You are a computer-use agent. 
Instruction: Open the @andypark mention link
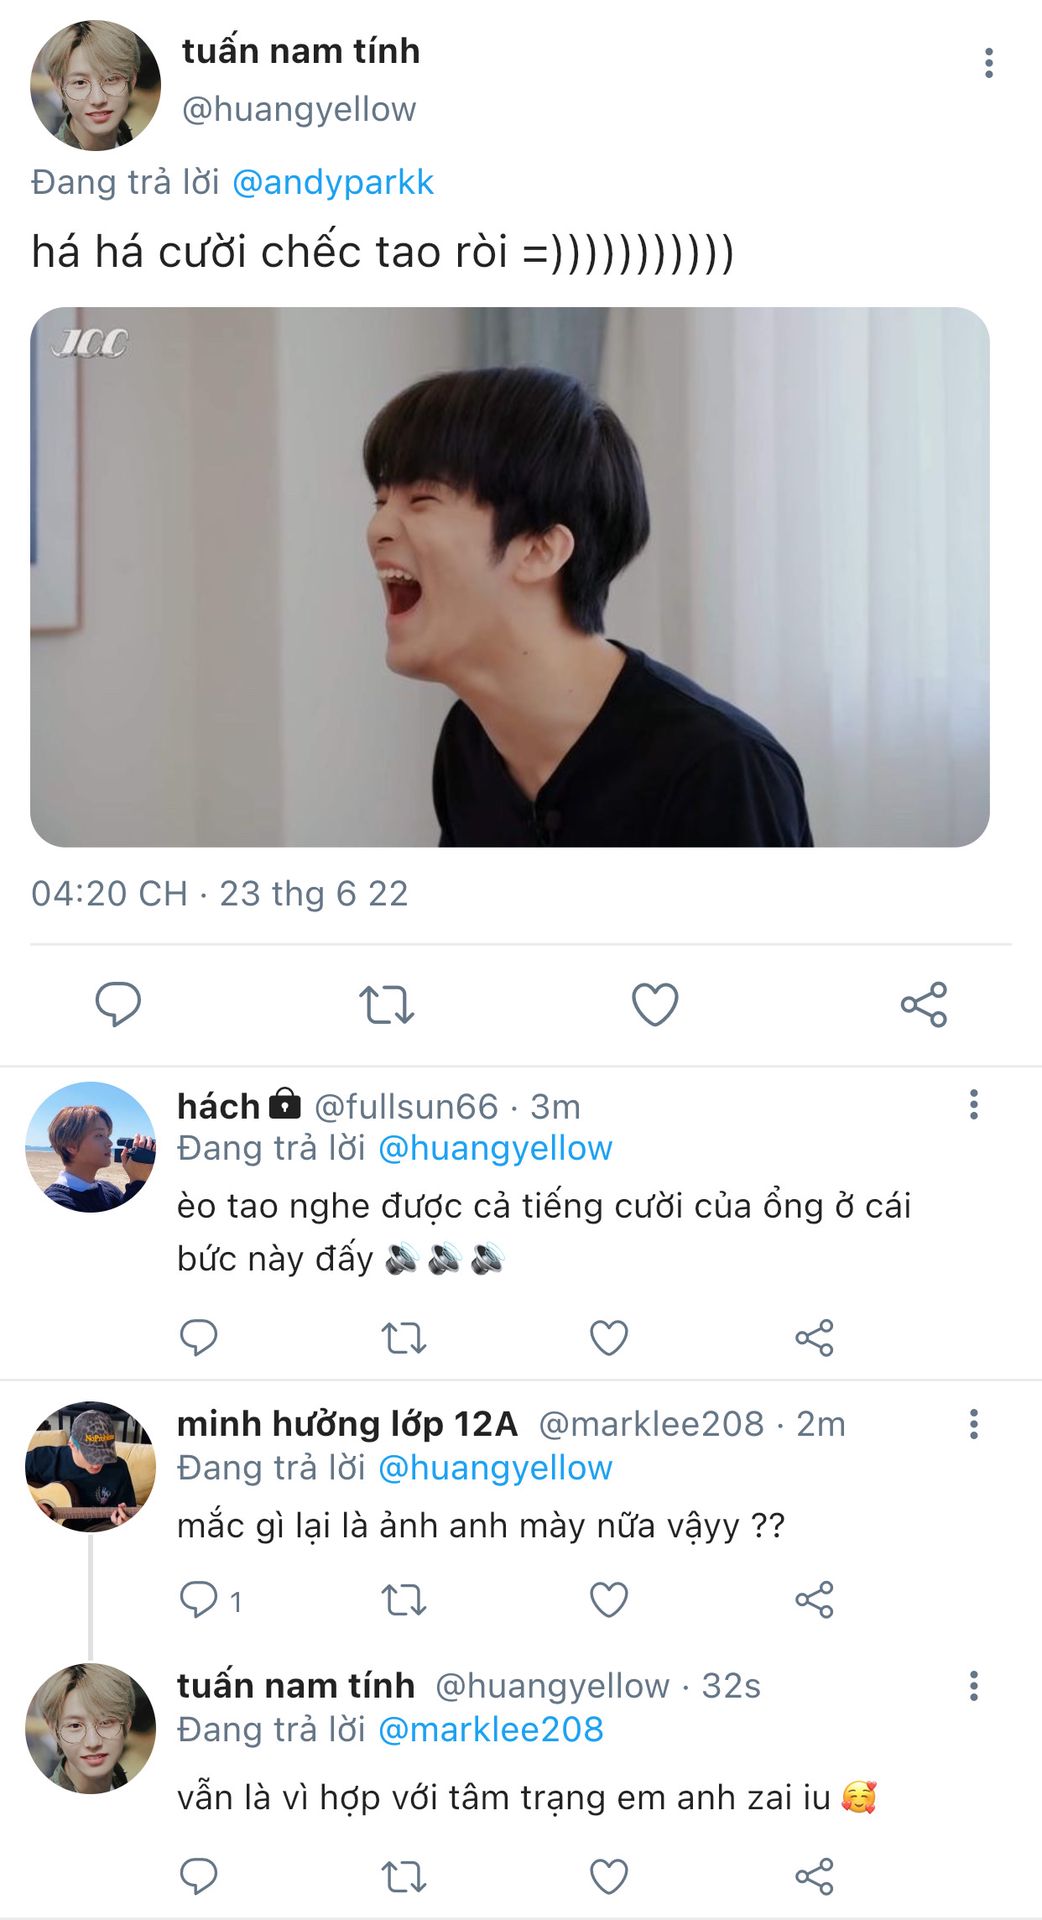click(332, 183)
